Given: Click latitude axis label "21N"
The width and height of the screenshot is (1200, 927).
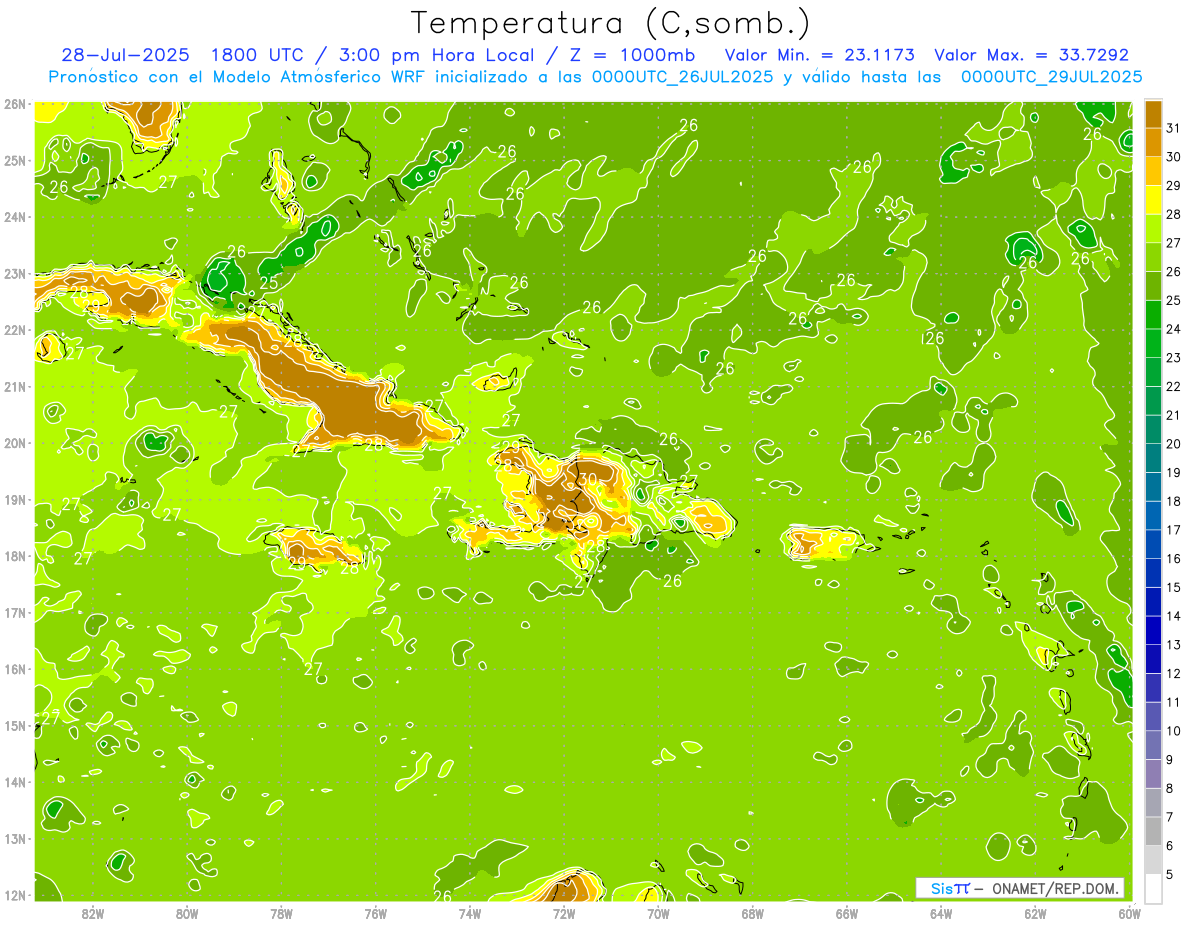Looking at the screenshot, I should 14,386.
